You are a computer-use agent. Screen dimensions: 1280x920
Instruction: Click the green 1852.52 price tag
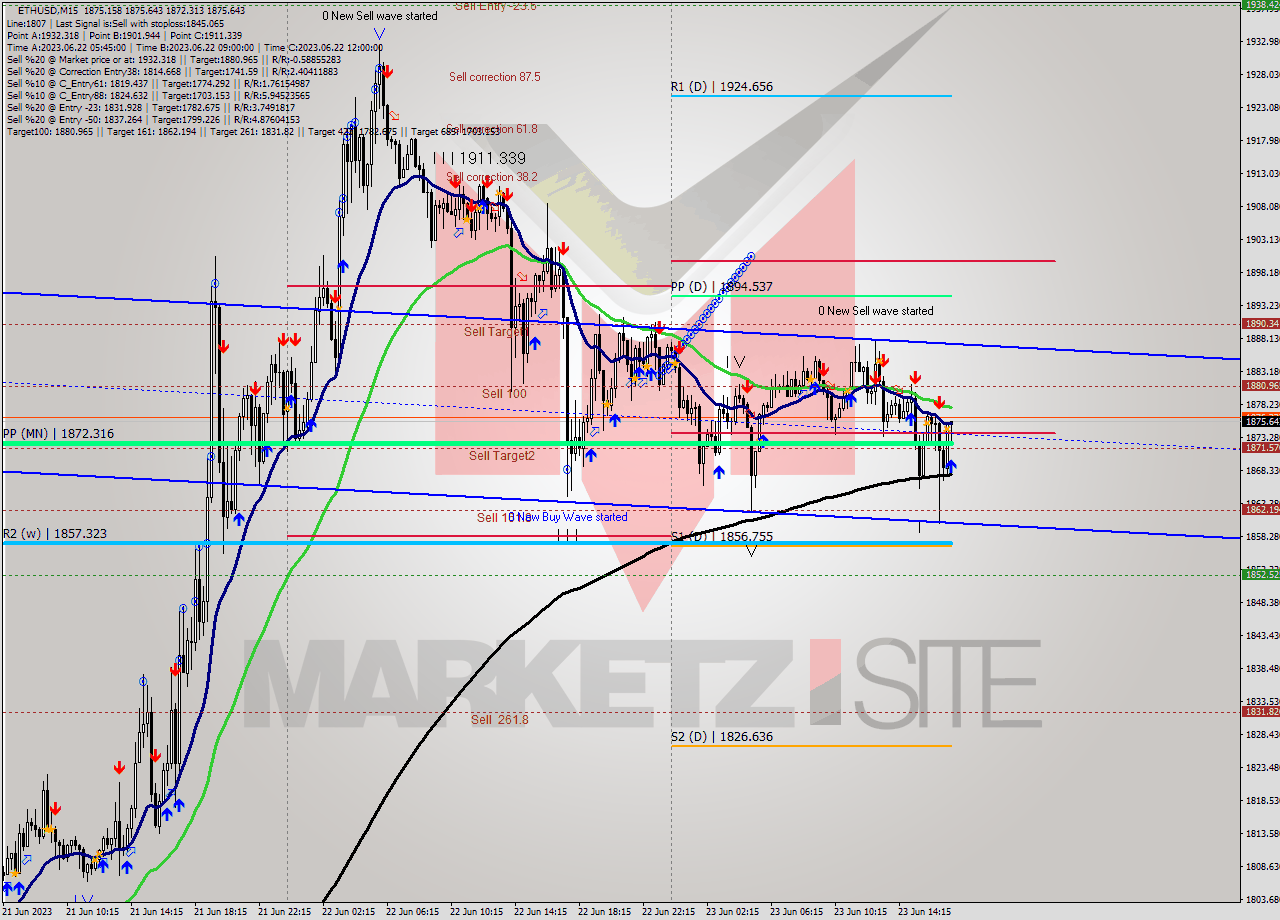pyautogui.click(x=1260, y=574)
